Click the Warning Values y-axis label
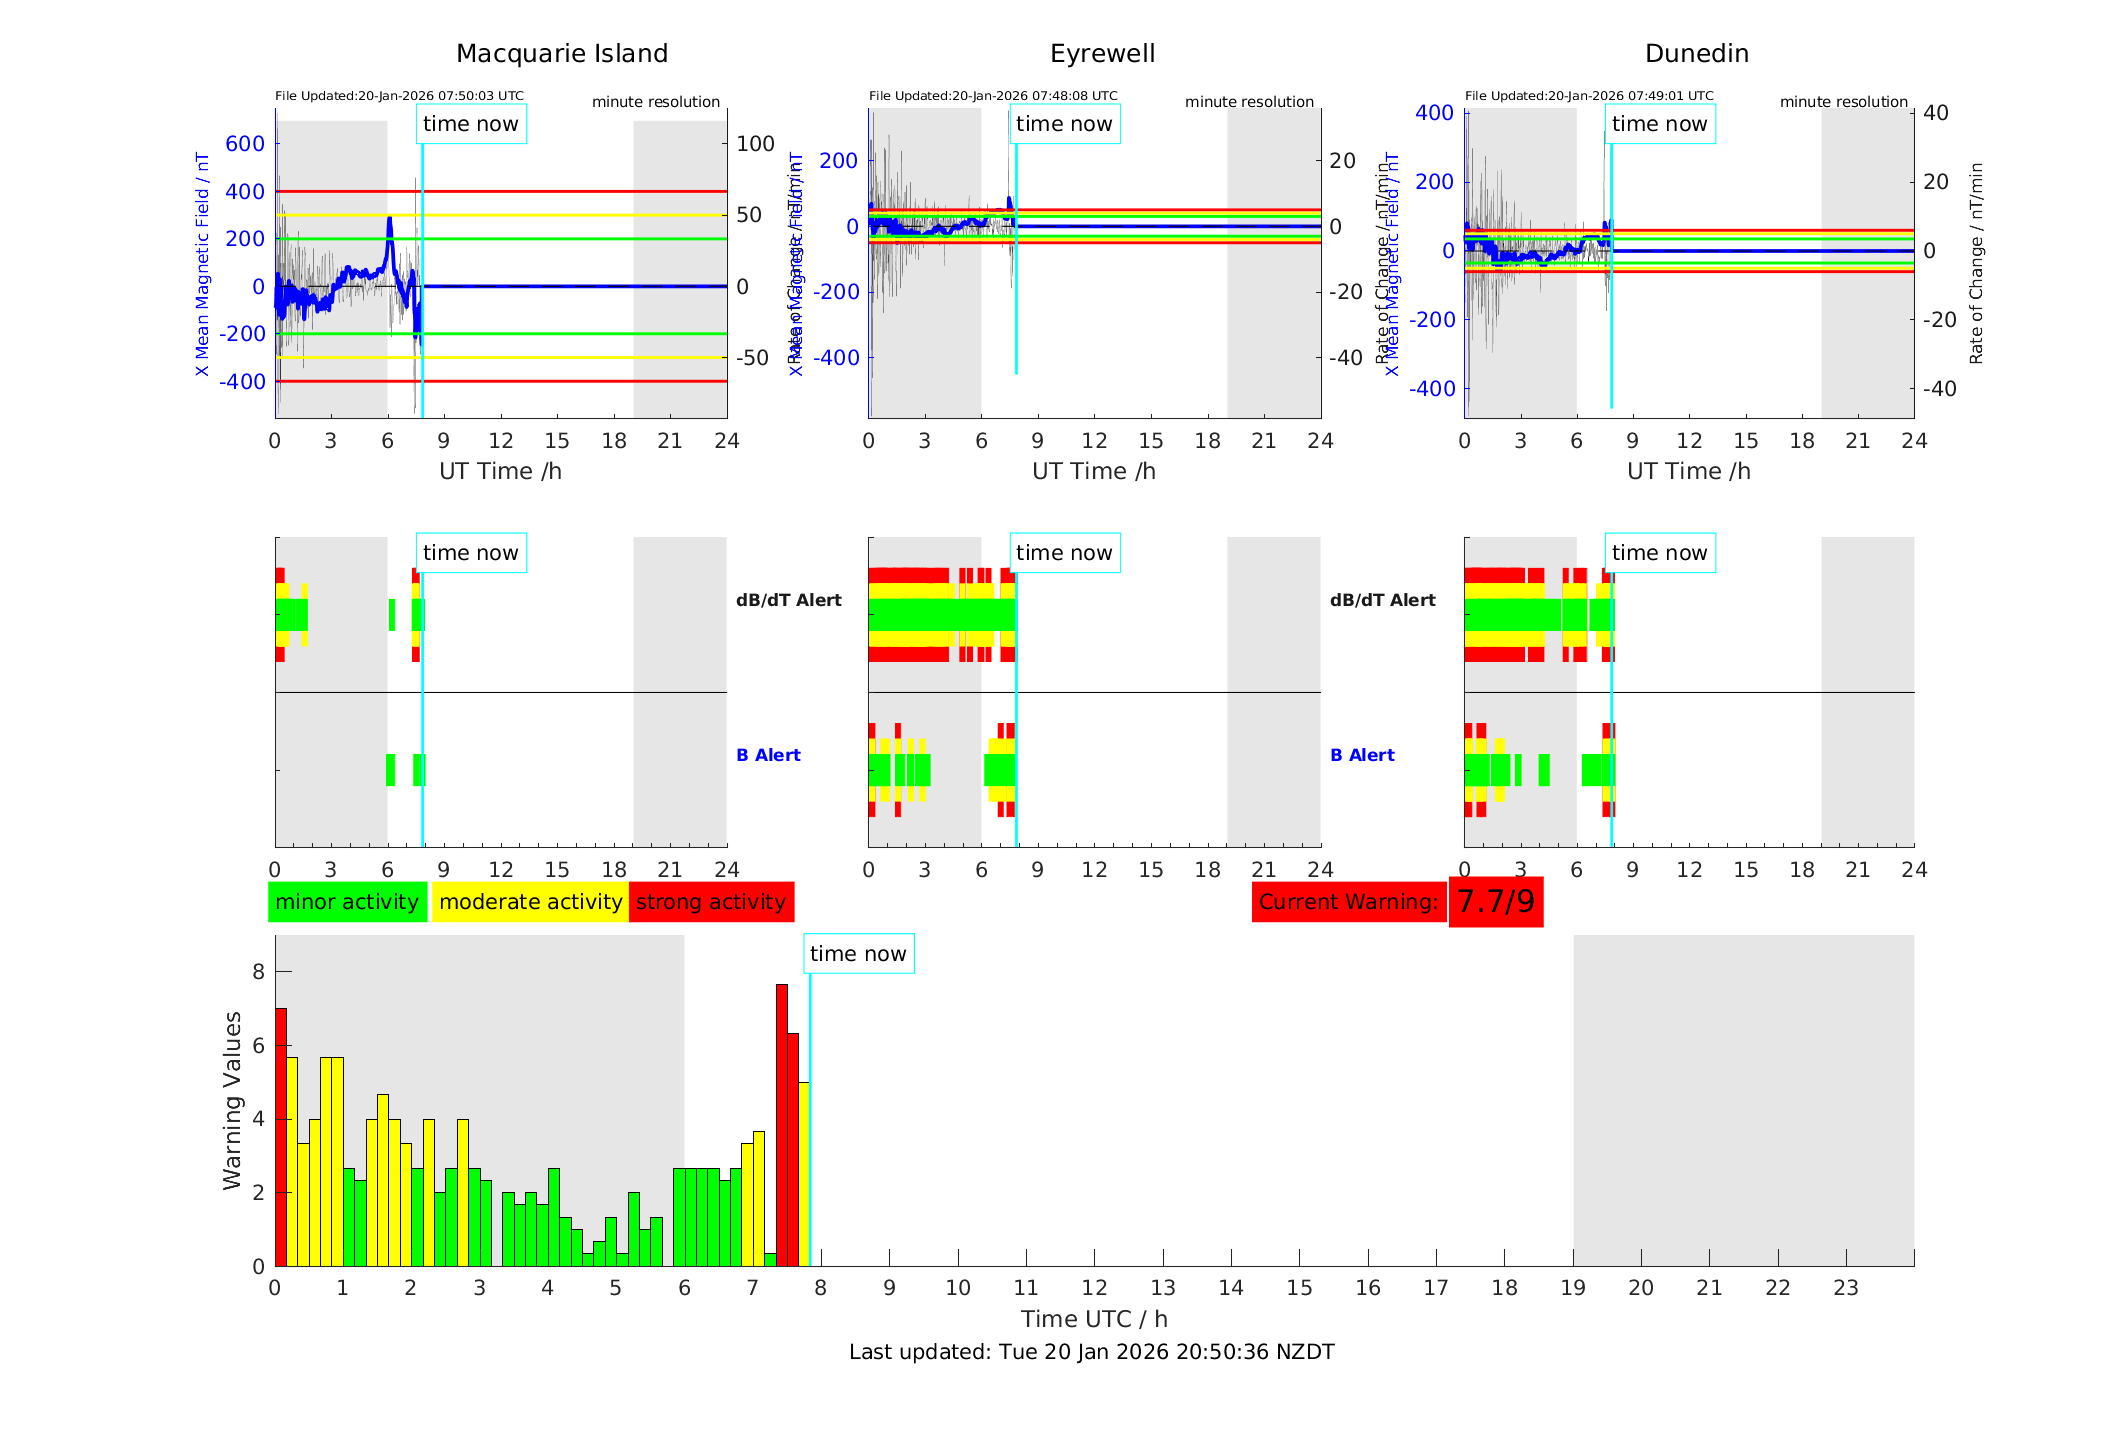Image resolution: width=2117 pixels, height=1437 pixels. pyautogui.click(x=233, y=1100)
